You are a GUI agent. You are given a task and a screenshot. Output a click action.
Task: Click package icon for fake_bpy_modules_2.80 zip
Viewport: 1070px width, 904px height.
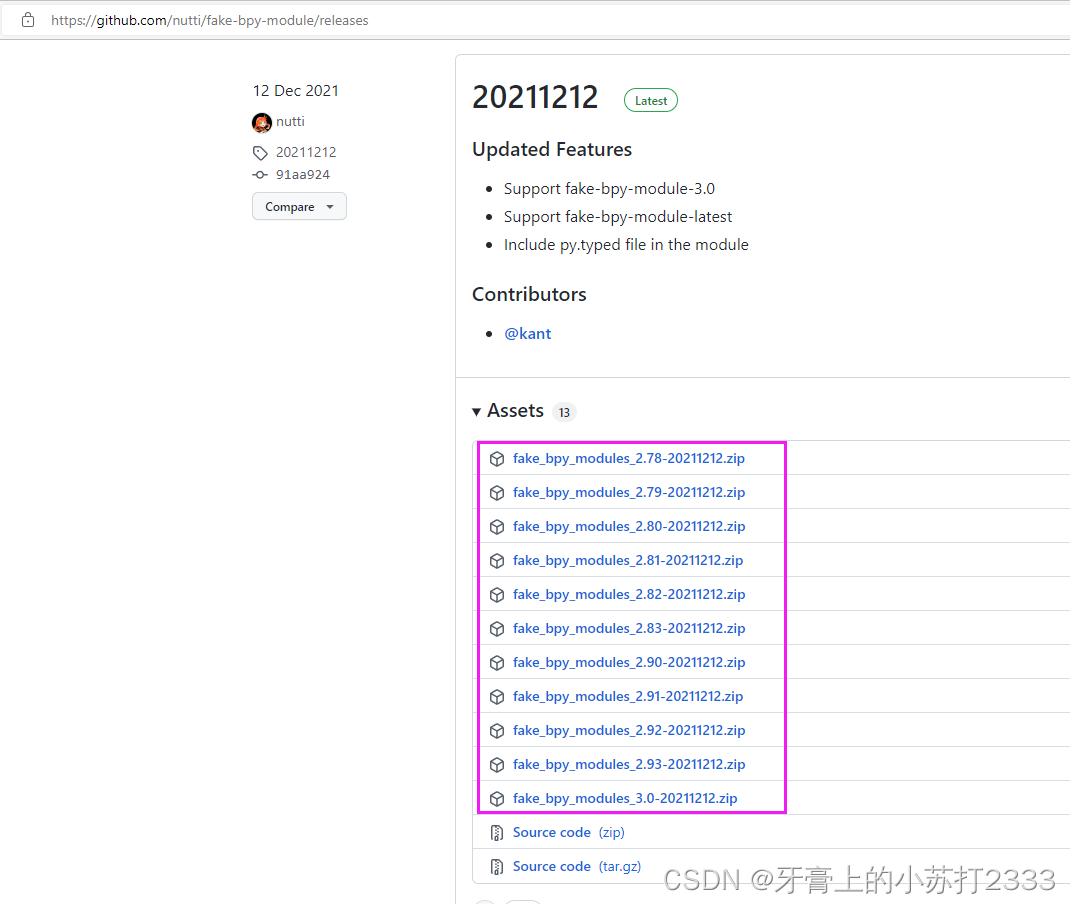[x=497, y=527]
